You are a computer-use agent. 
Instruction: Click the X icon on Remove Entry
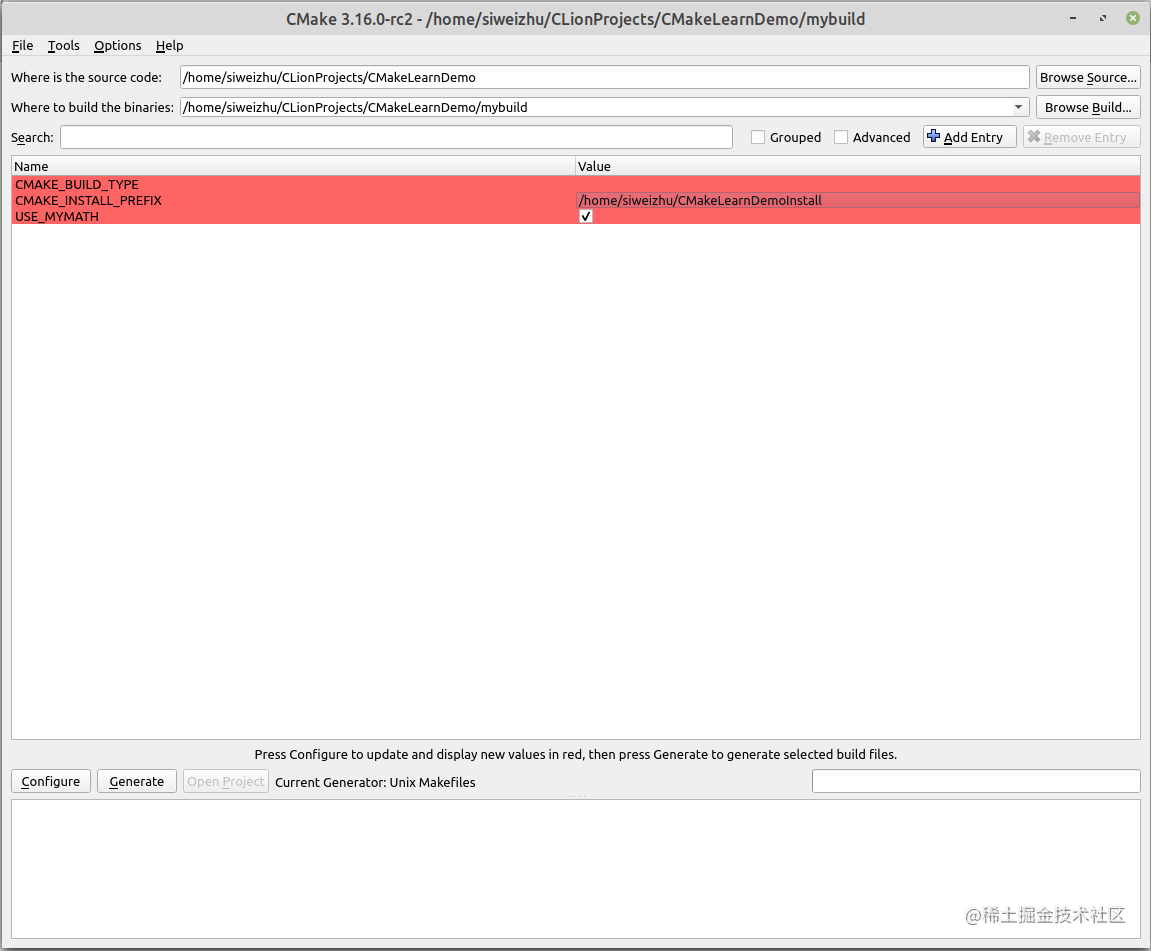coord(1034,136)
